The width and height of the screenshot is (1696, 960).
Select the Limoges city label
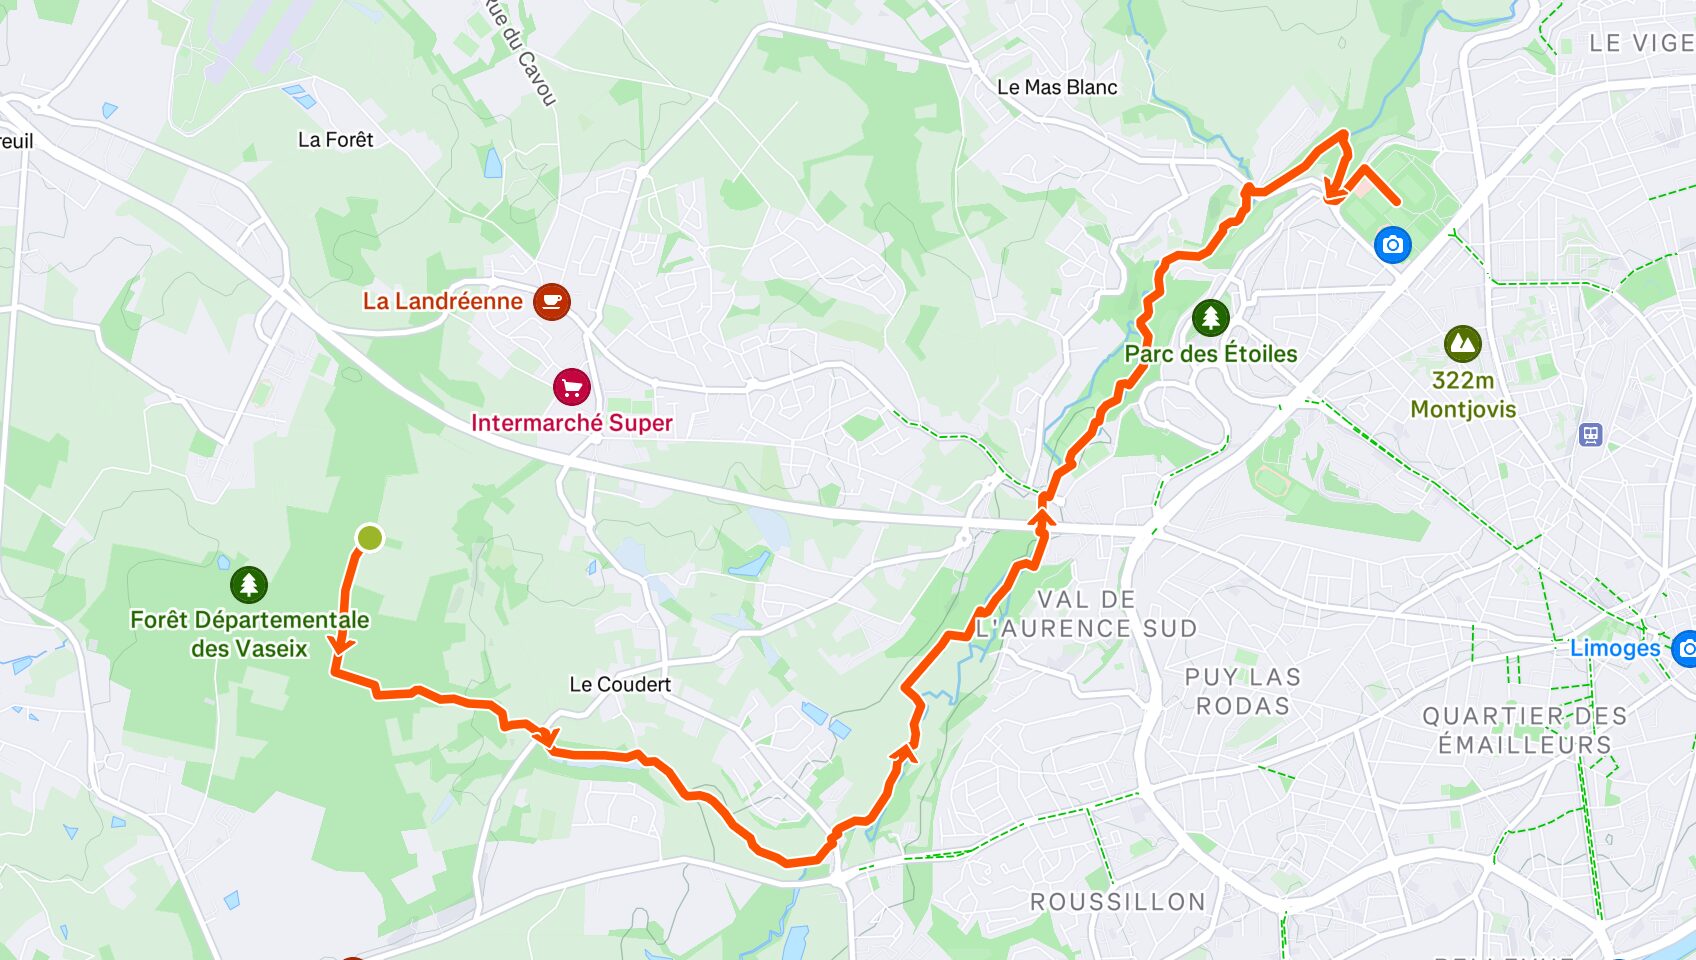click(1614, 648)
